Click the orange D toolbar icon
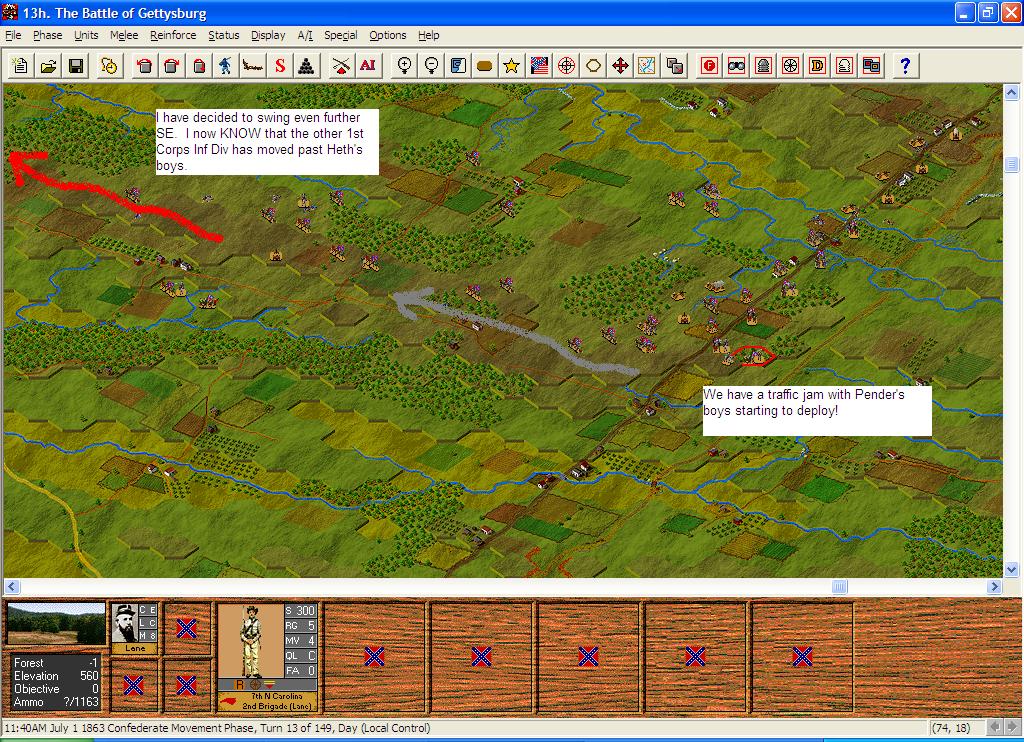The image size is (1024, 742). 817,65
